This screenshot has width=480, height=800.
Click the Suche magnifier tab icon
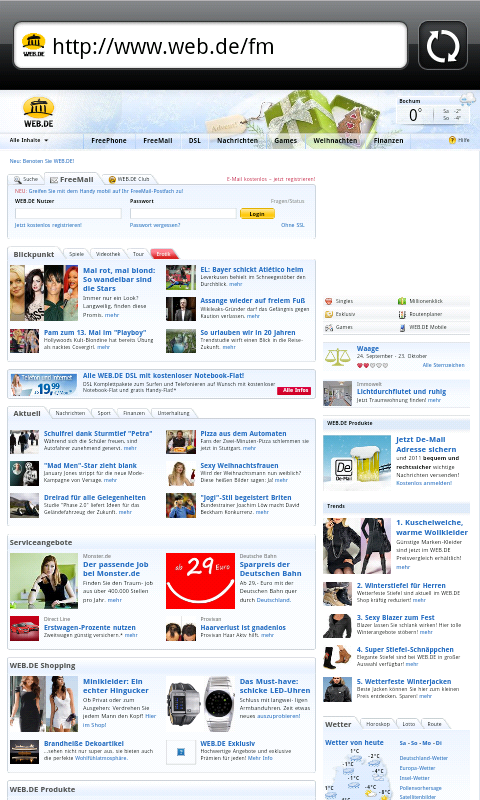click(x=17, y=180)
